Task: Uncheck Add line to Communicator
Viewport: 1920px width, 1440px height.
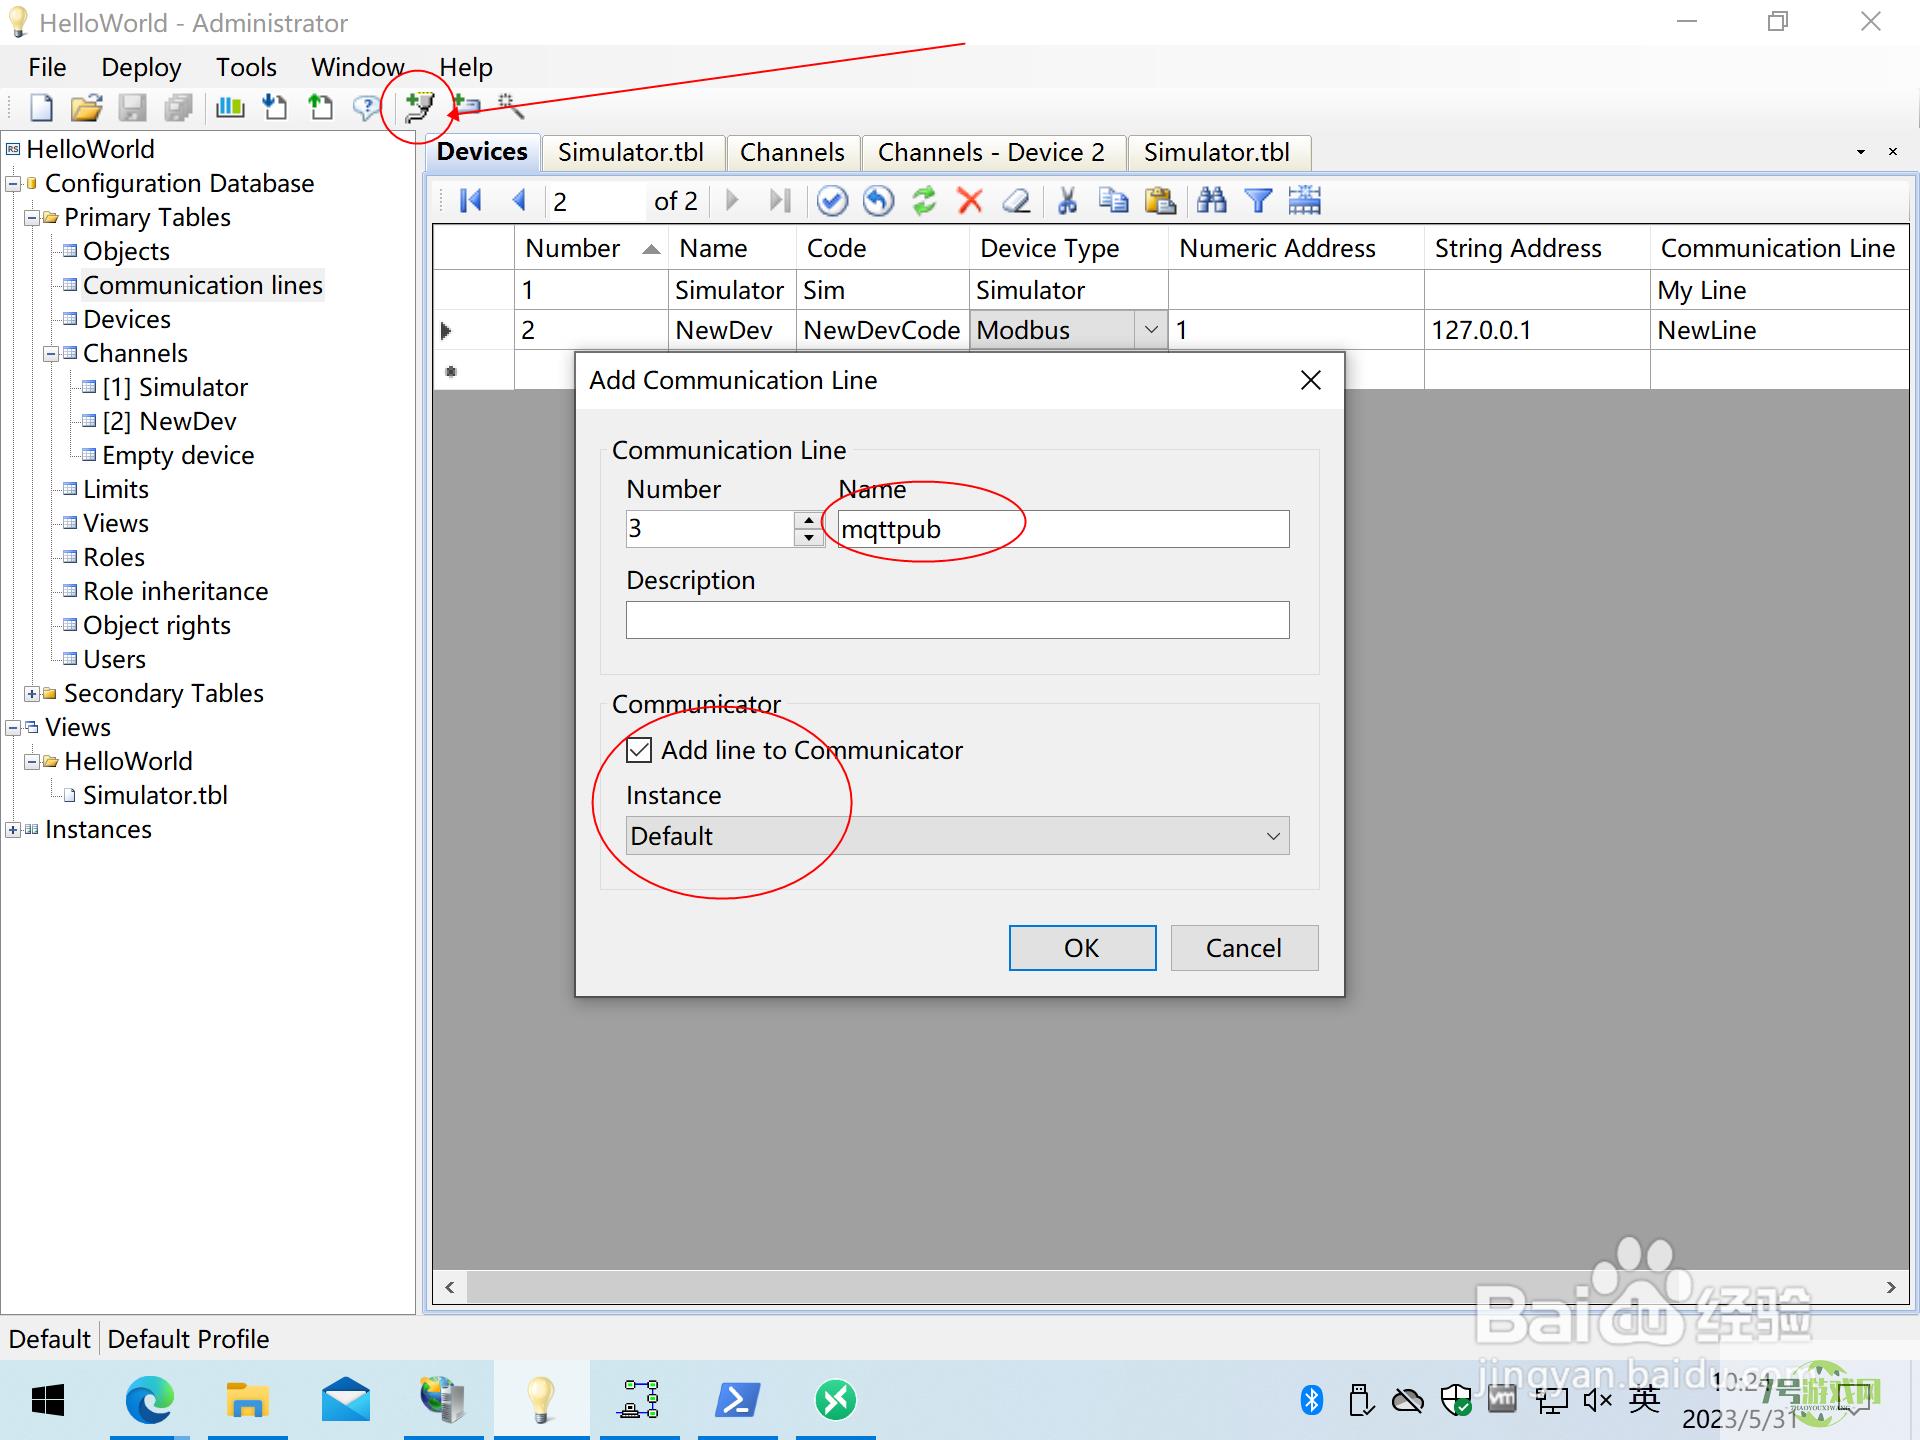Action: coord(639,750)
